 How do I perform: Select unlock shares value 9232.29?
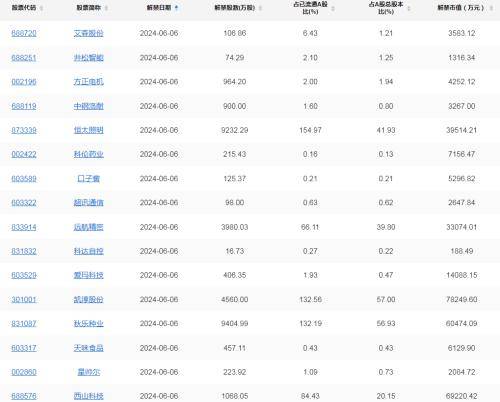pyautogui.click(x=235, y=130)
